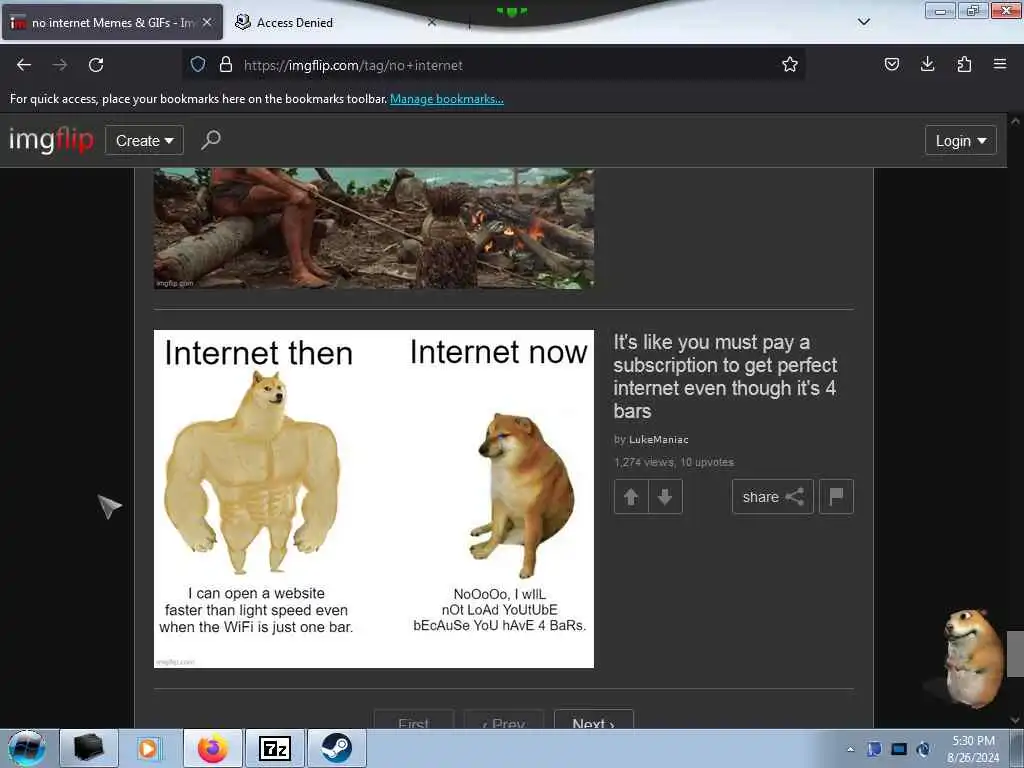Bookmark this page with the star

click(x=790, y=64)
